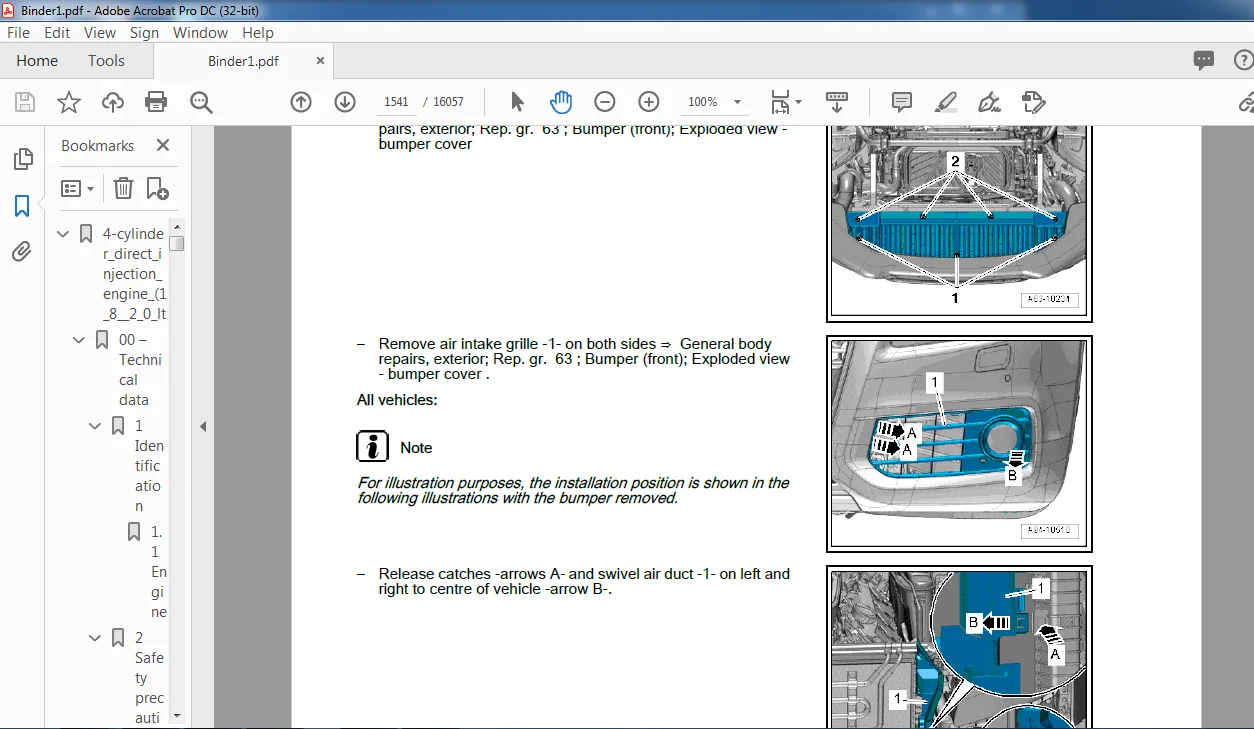Collapse the 00 – Technical data bookmark
Image resolution: width=1254 pixels, height=729 pixels.
click(79, 340)
